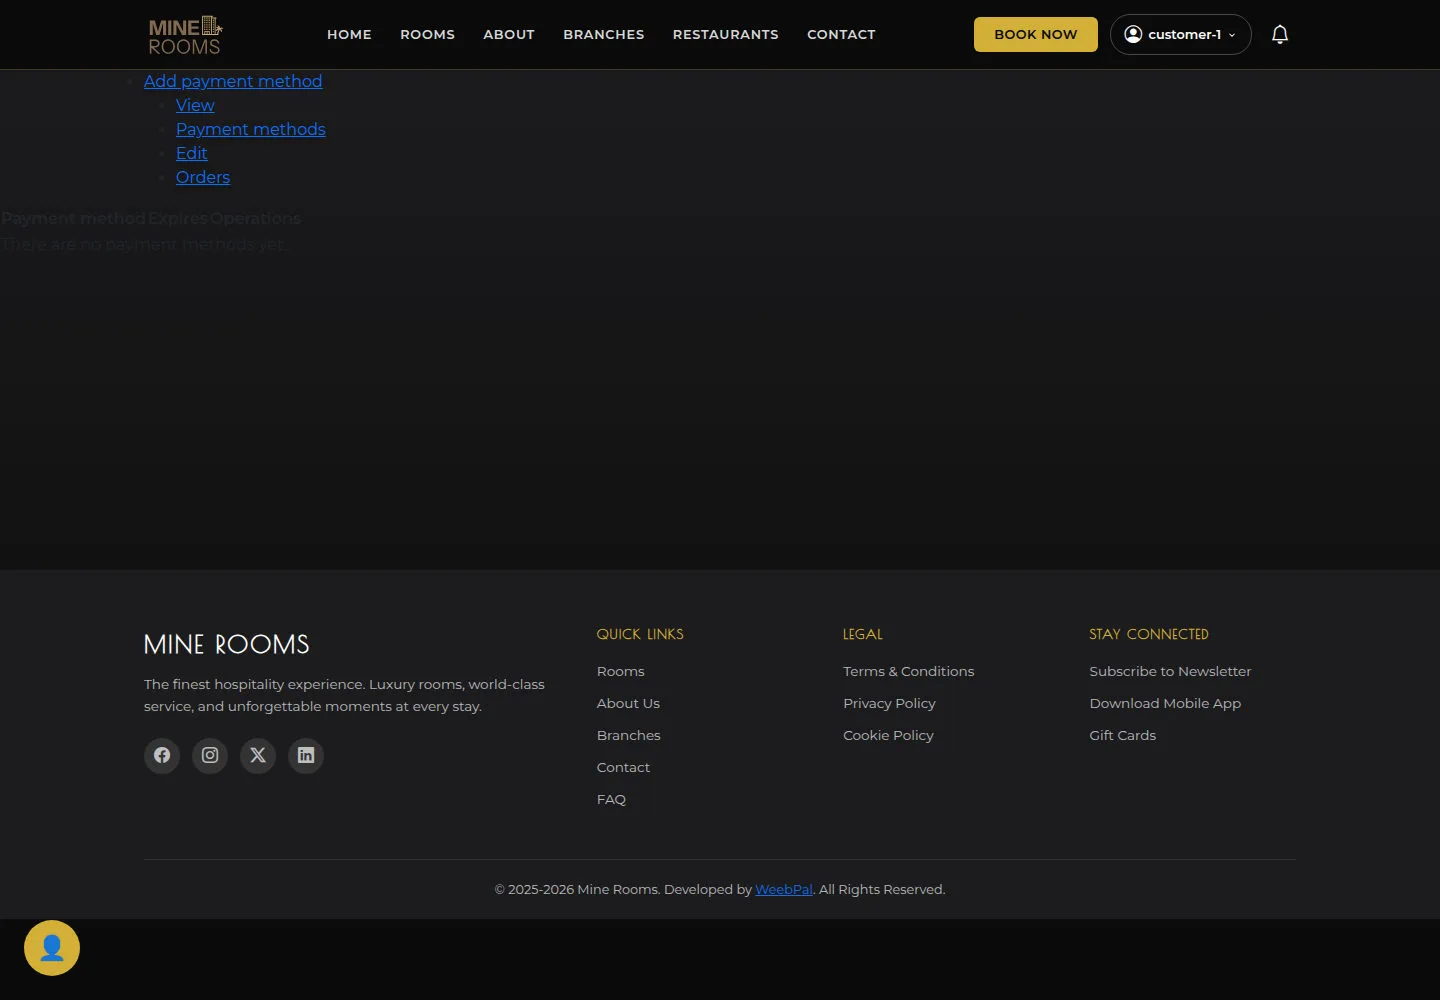
Task: Open the X (Twitter) social link
Action: [258, 755]
